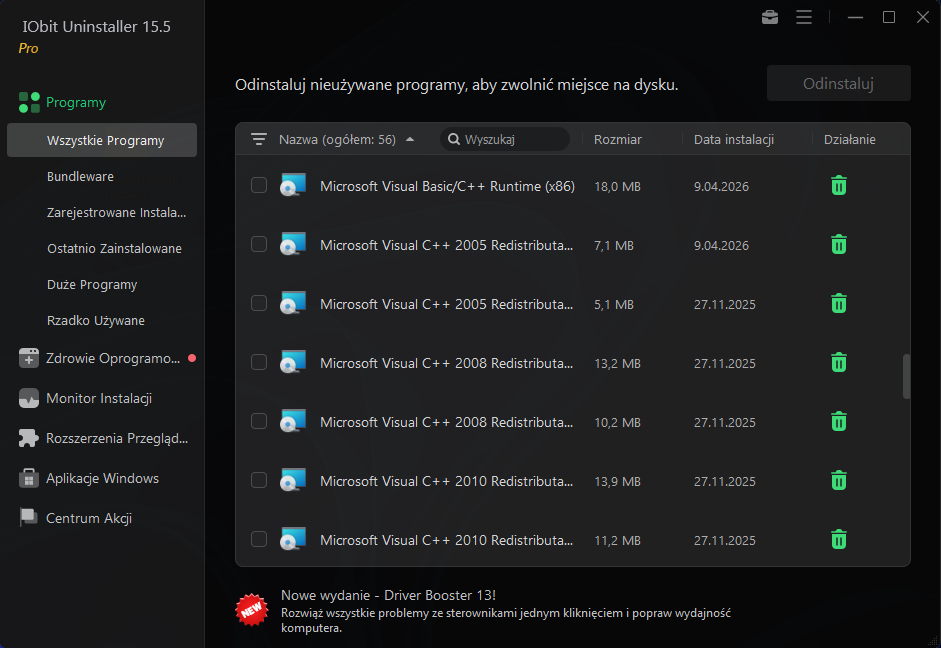Image resolution: width=941 pixels, height=648 pixels.
Task: Click the Działanie column header
Action: [849, 139]
